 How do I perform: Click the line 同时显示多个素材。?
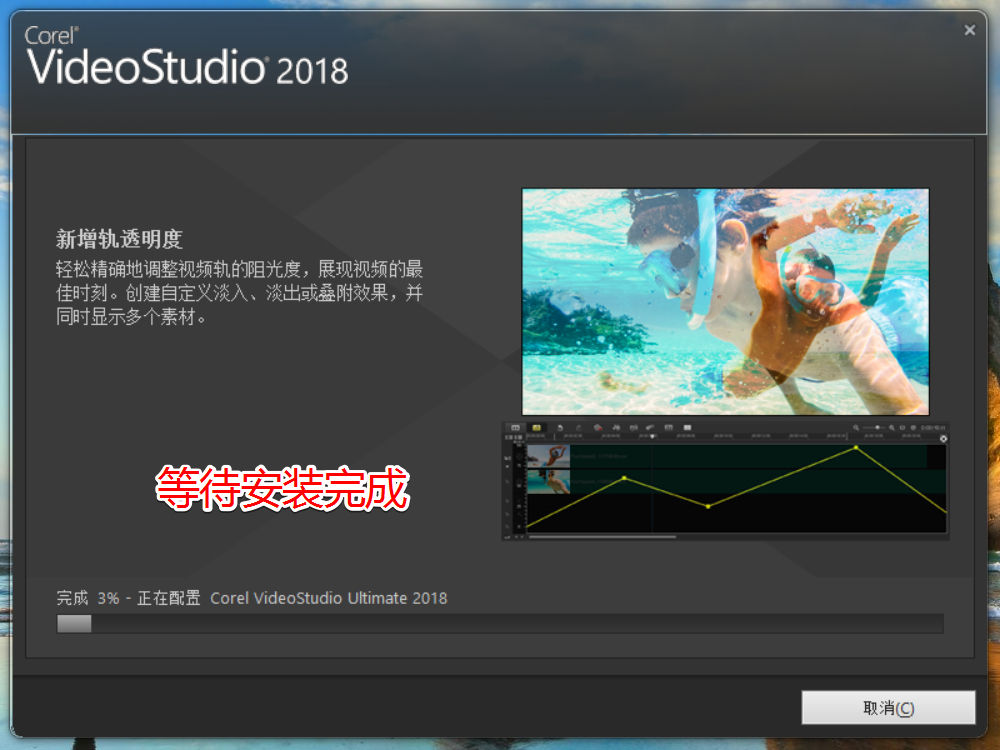(x=131, y=317)
